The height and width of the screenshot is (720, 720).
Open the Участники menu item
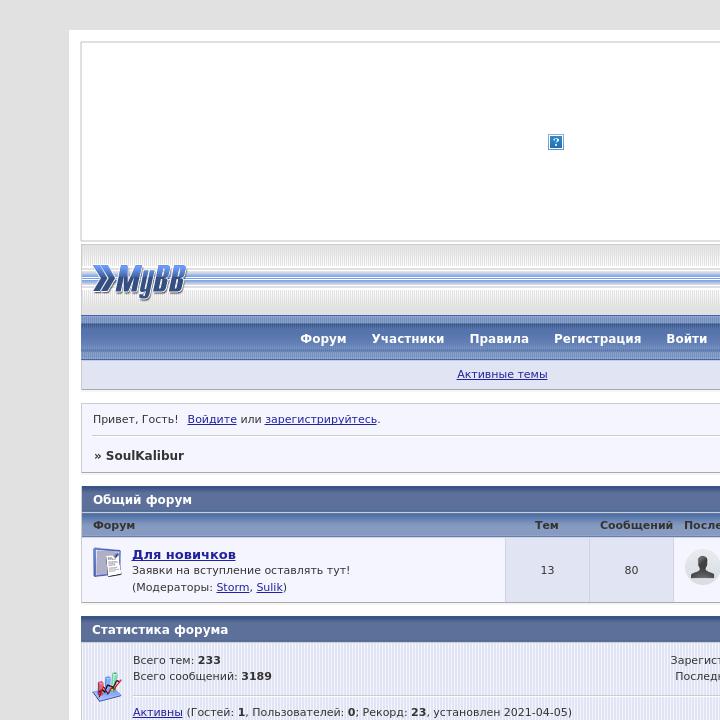408,339
